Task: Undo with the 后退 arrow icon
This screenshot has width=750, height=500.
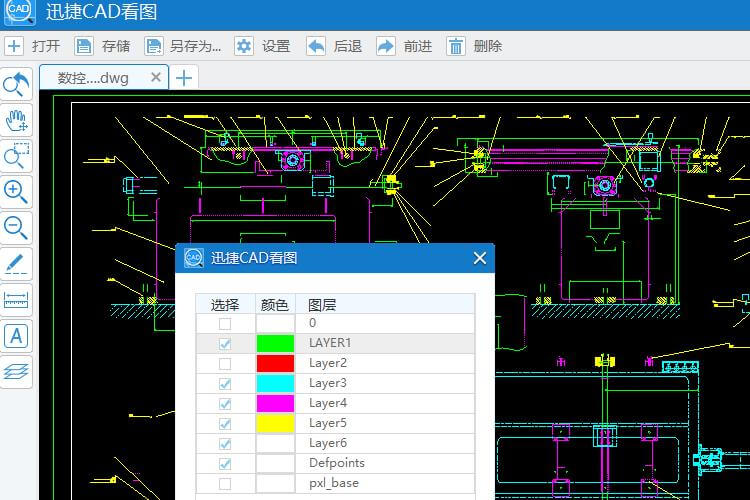Action: pyautogui.click(x=316, y=46)
